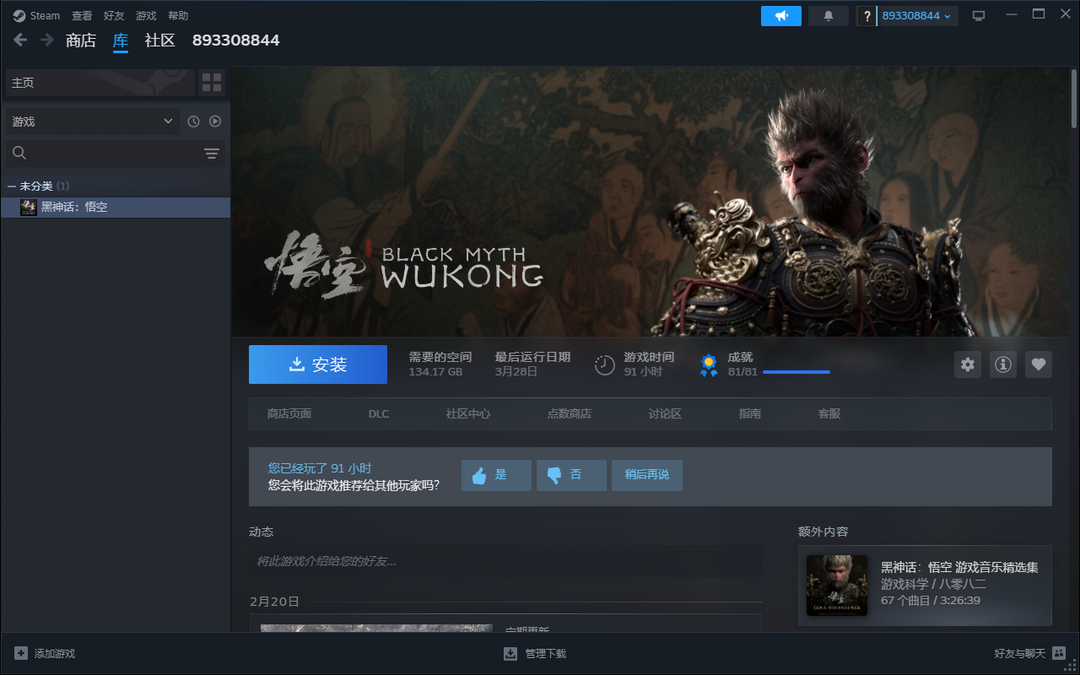Screen dimensions: 1080x675
Task: Add game to favorites heart icon
Action: tap(1038, 364)
